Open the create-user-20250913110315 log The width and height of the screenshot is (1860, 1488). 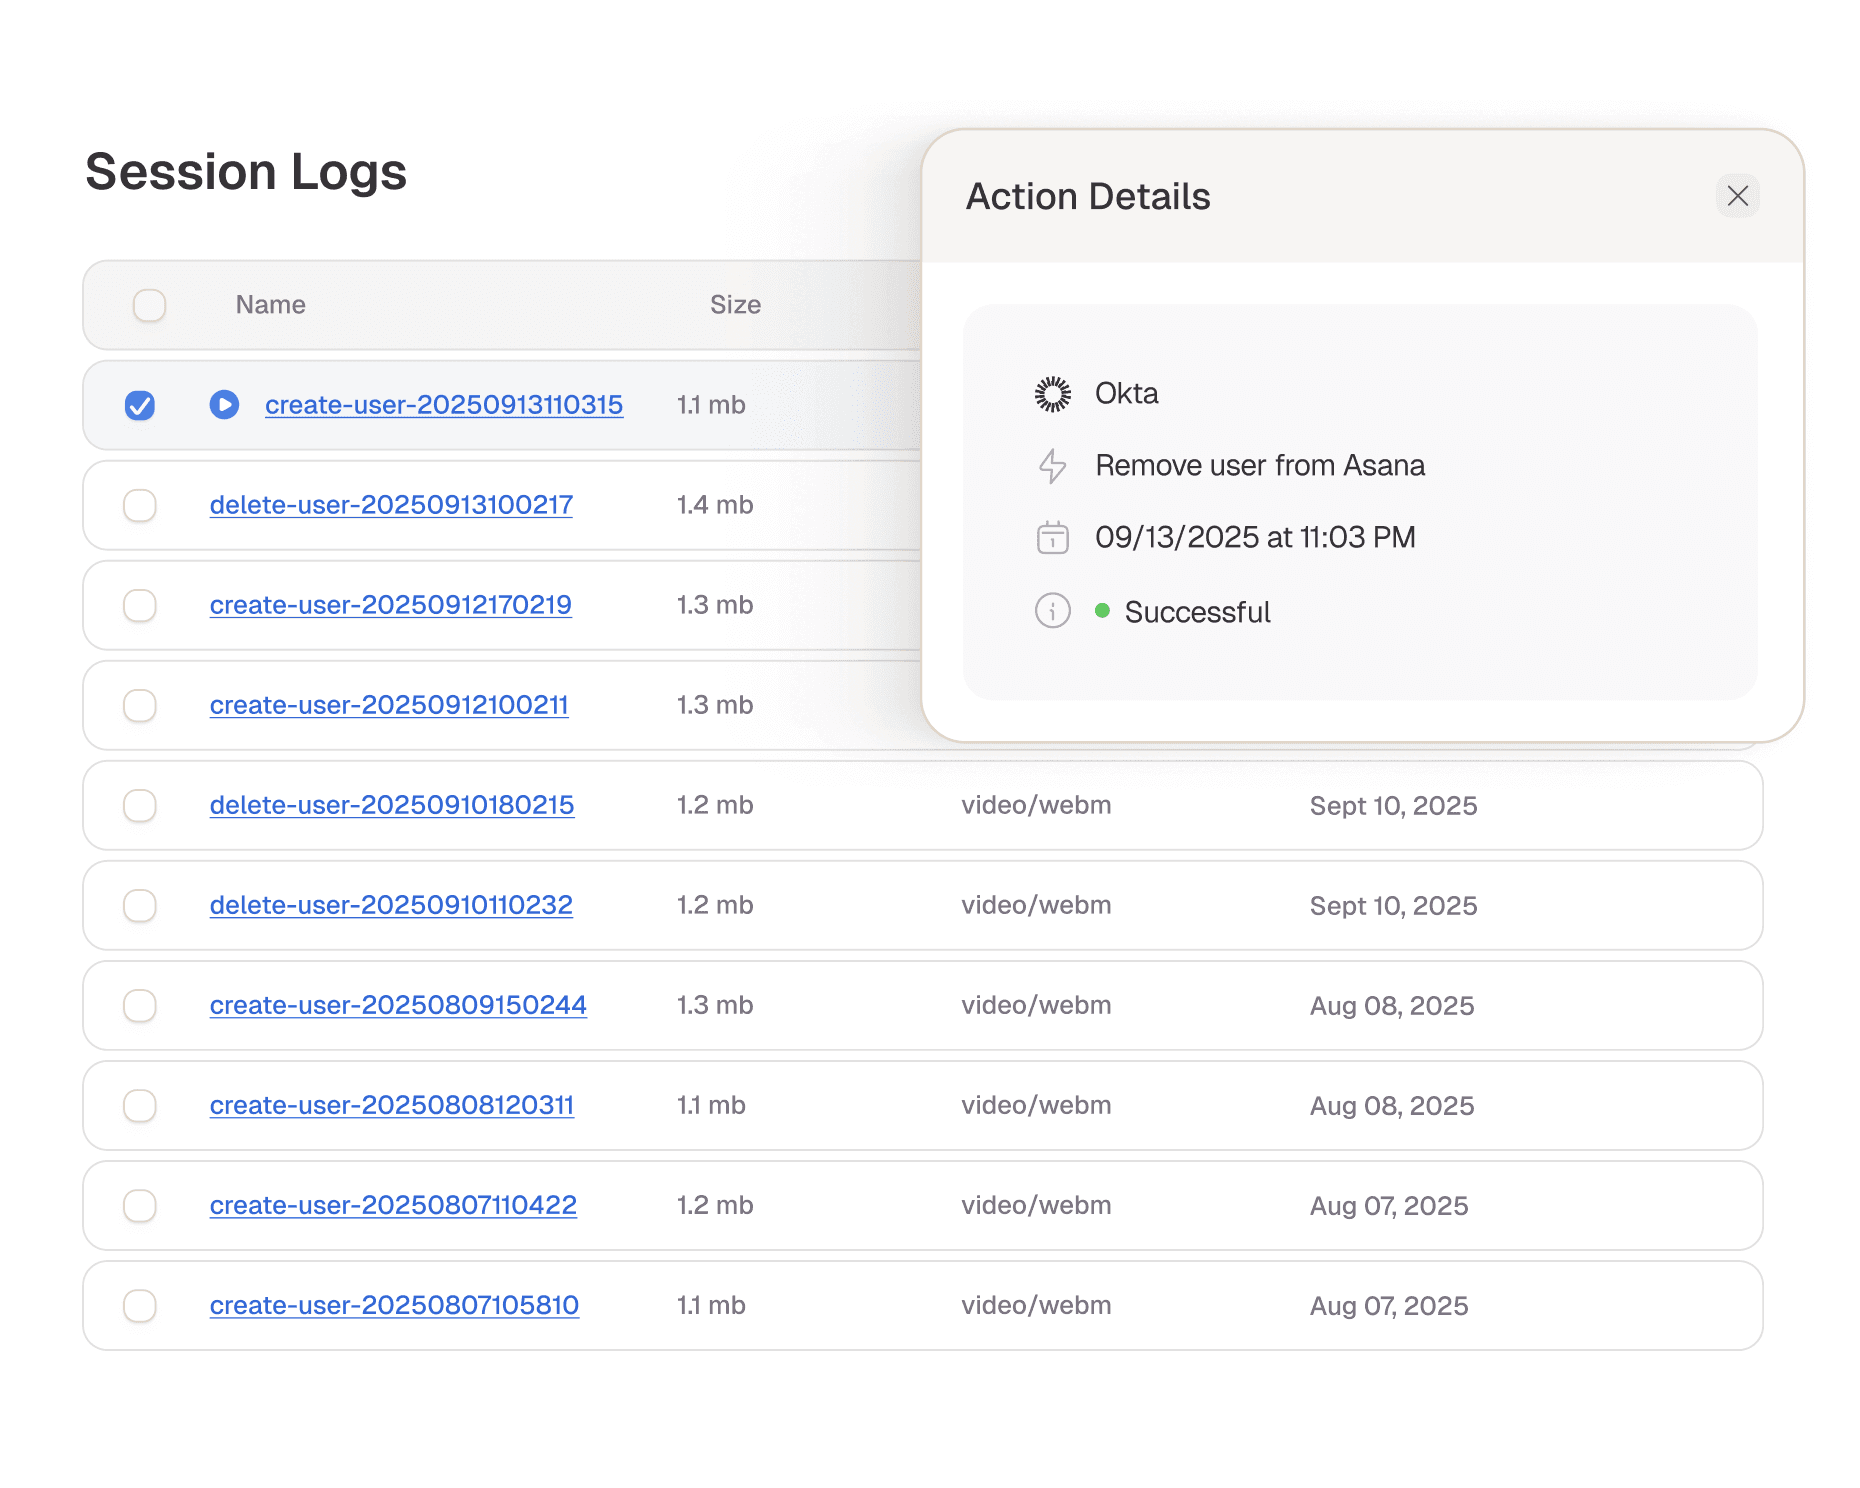click(x=443, y=405)
